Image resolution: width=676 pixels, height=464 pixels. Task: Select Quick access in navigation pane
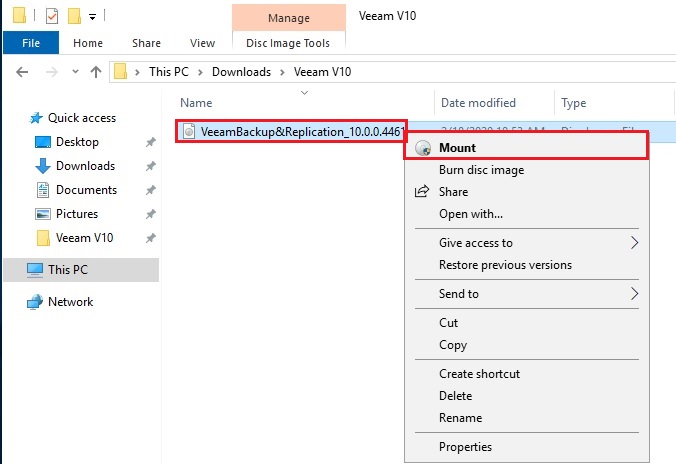82,118
